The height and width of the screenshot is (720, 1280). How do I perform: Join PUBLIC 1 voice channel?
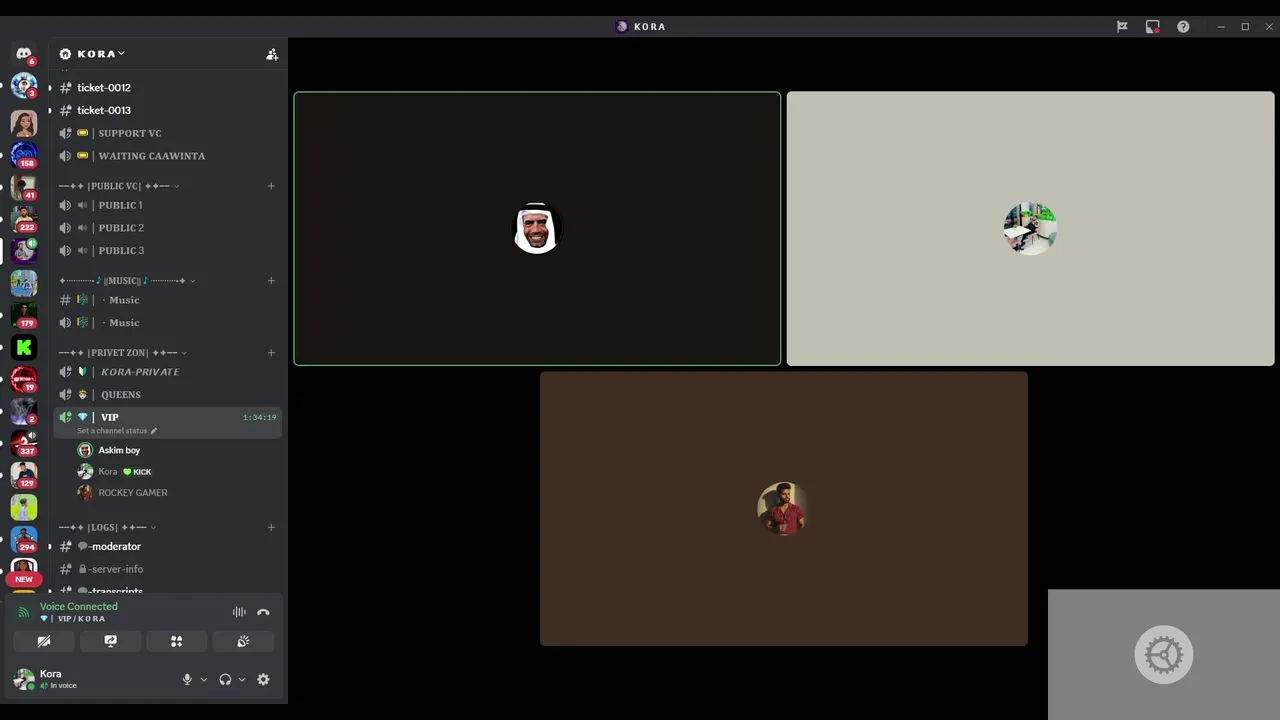pos(168,205)
